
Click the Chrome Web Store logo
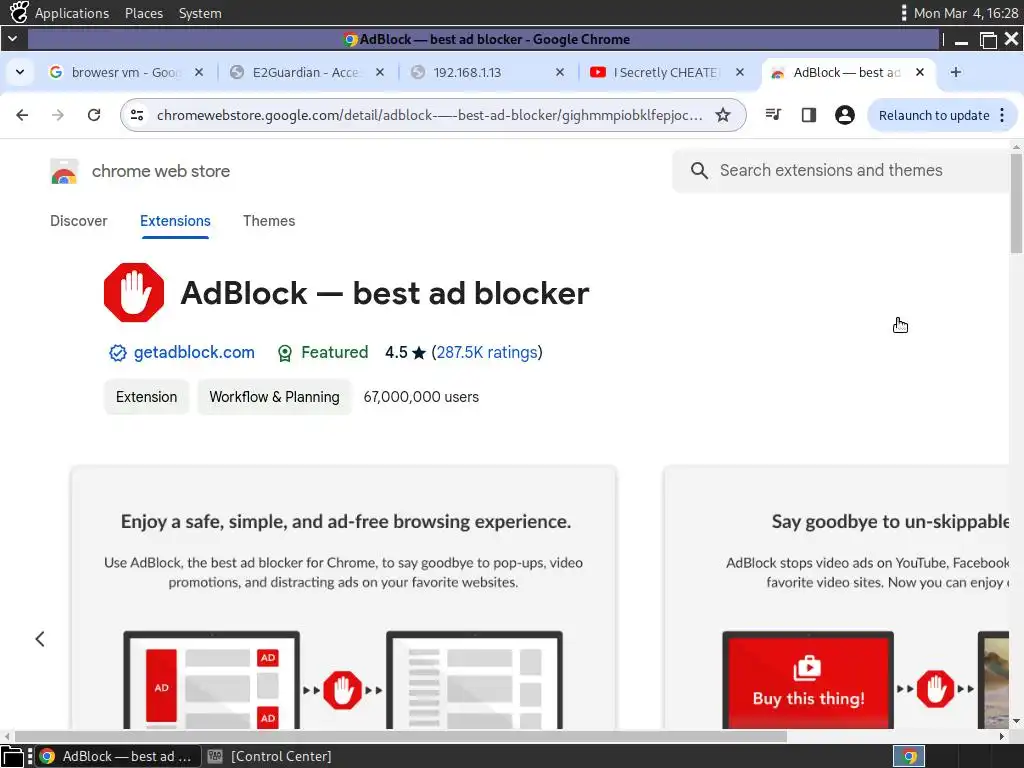coord(64,171)
